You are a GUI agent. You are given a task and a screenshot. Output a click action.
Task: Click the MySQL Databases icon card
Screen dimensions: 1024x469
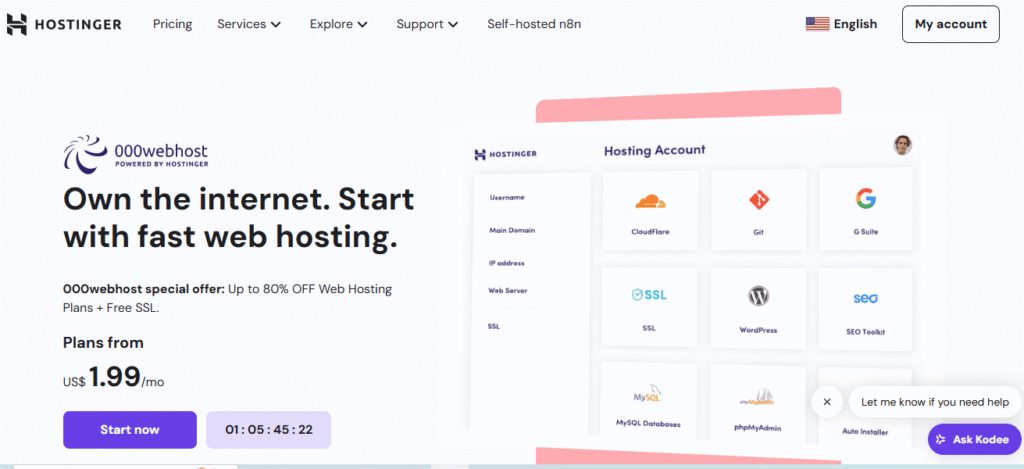[x=648, y=400]
